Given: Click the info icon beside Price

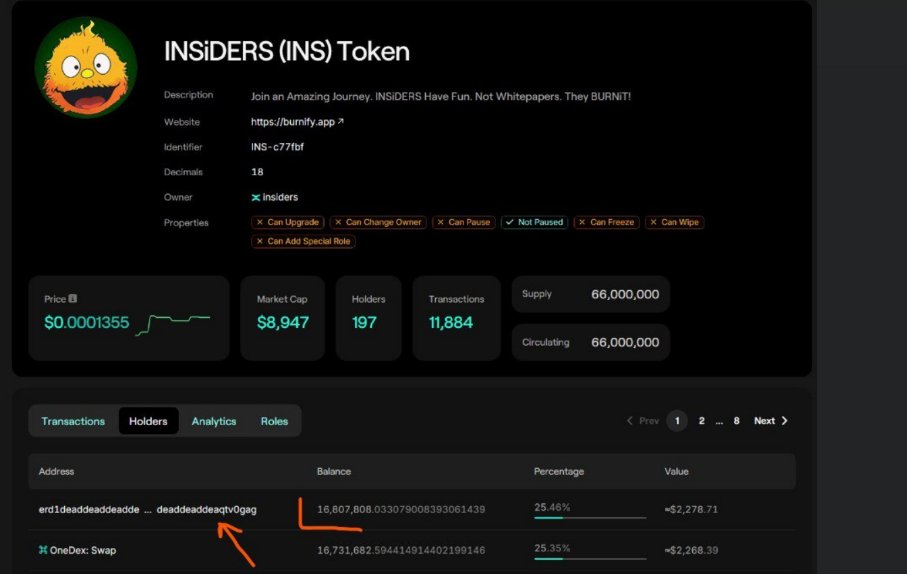Looking at the screenshot, I should [x=72, y=299].
